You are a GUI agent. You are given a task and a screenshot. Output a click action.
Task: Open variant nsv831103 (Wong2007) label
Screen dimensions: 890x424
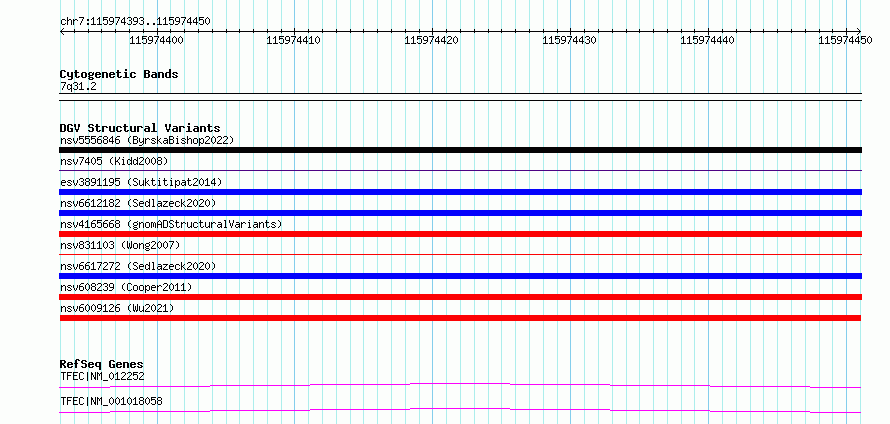point(120,245)
